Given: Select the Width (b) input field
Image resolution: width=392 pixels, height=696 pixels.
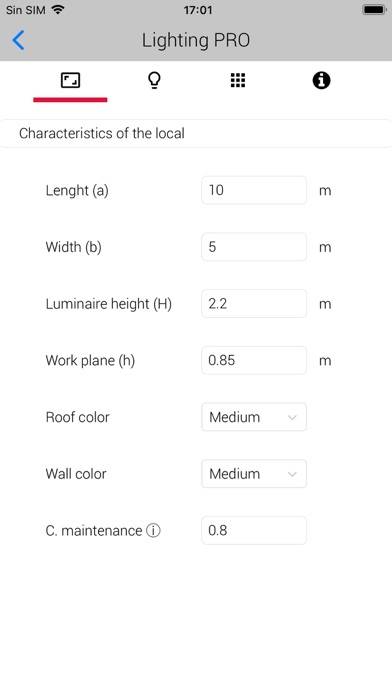Looking at the screenshot, I should 254,246.
